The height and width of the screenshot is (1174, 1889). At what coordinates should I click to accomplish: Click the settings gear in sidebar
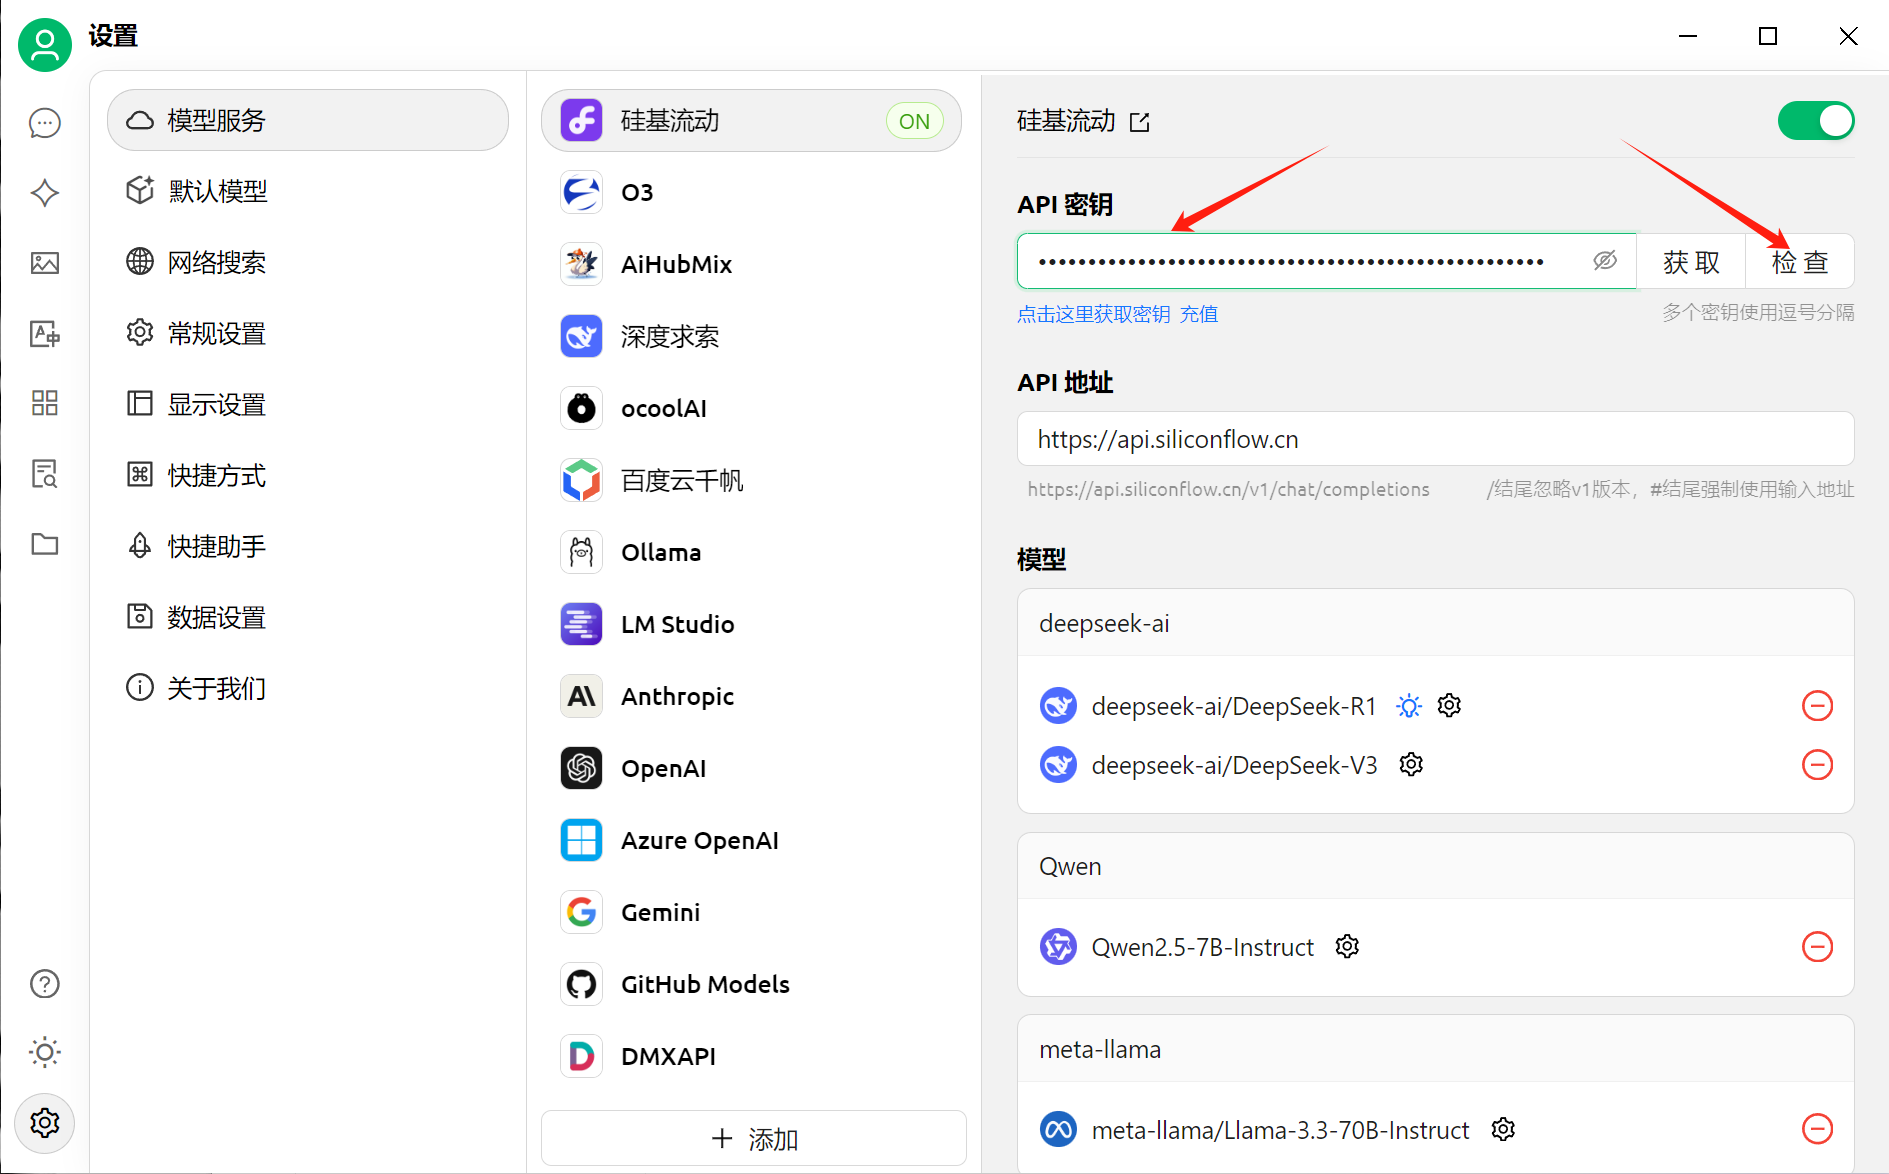tap(45, 1123)
